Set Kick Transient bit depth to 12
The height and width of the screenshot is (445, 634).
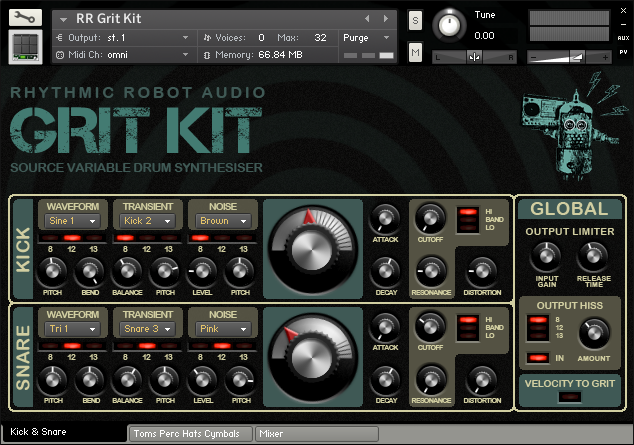(x=147, y=238)
